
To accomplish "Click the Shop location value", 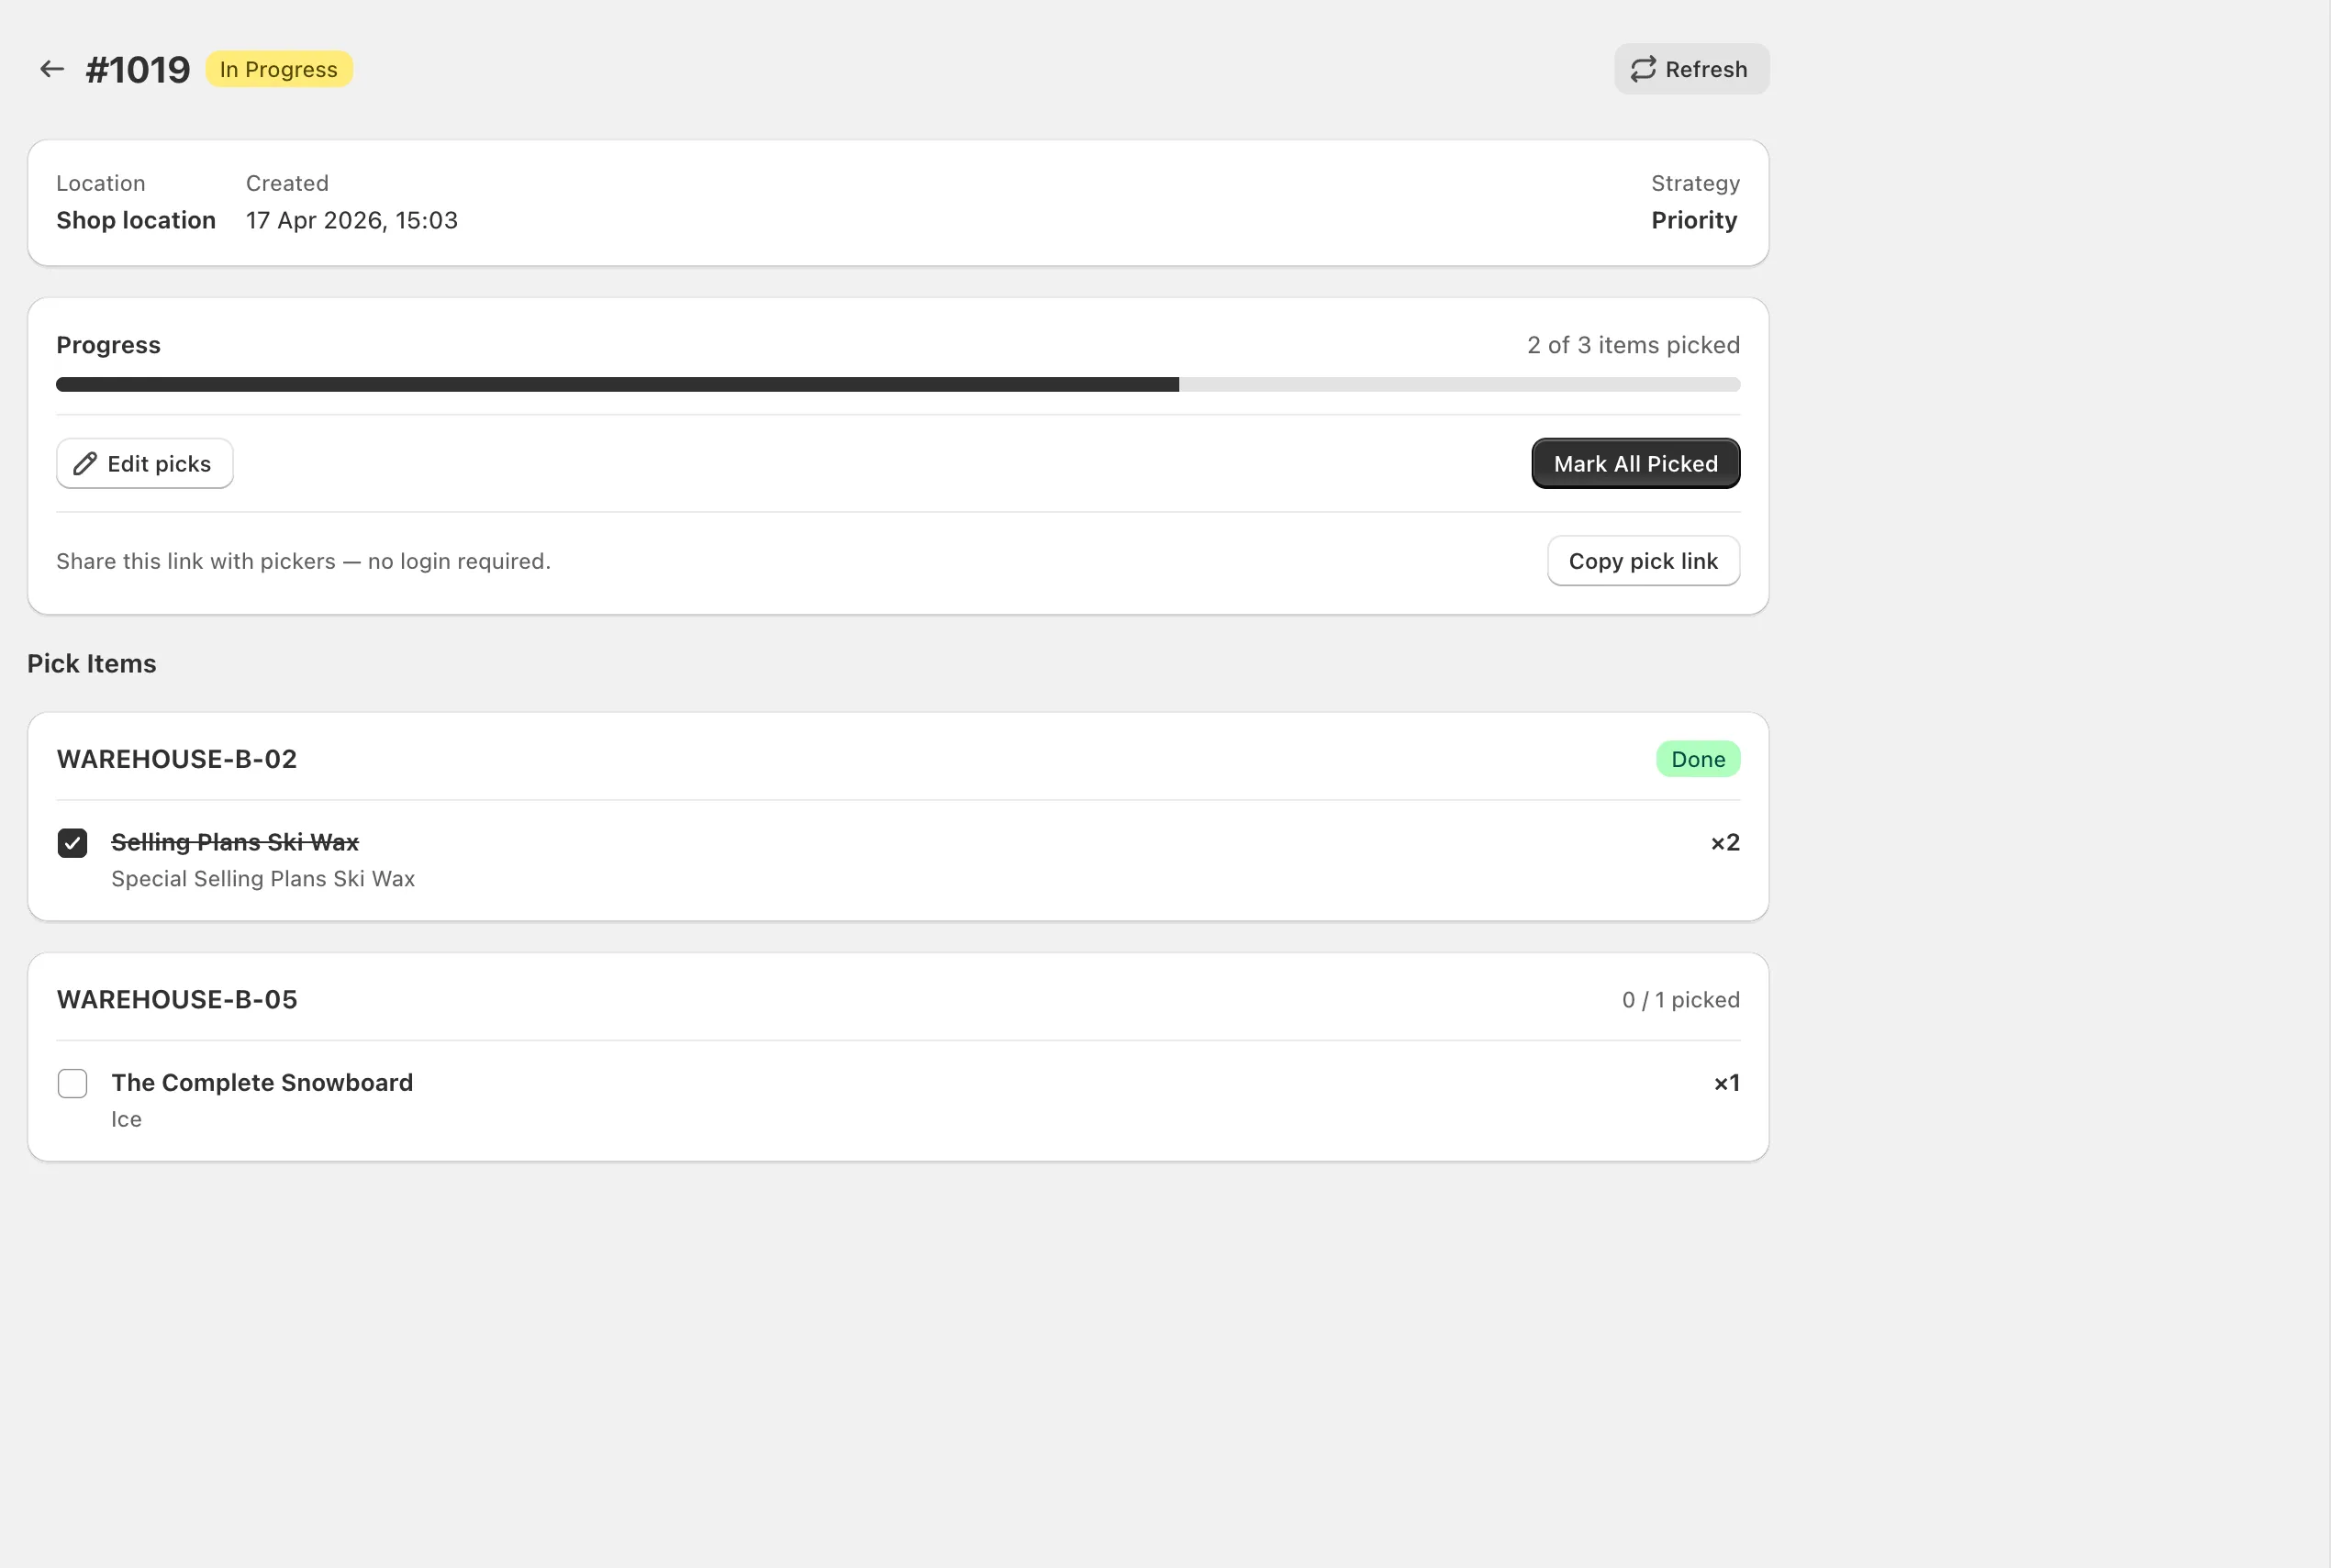I will pos(136,220).
